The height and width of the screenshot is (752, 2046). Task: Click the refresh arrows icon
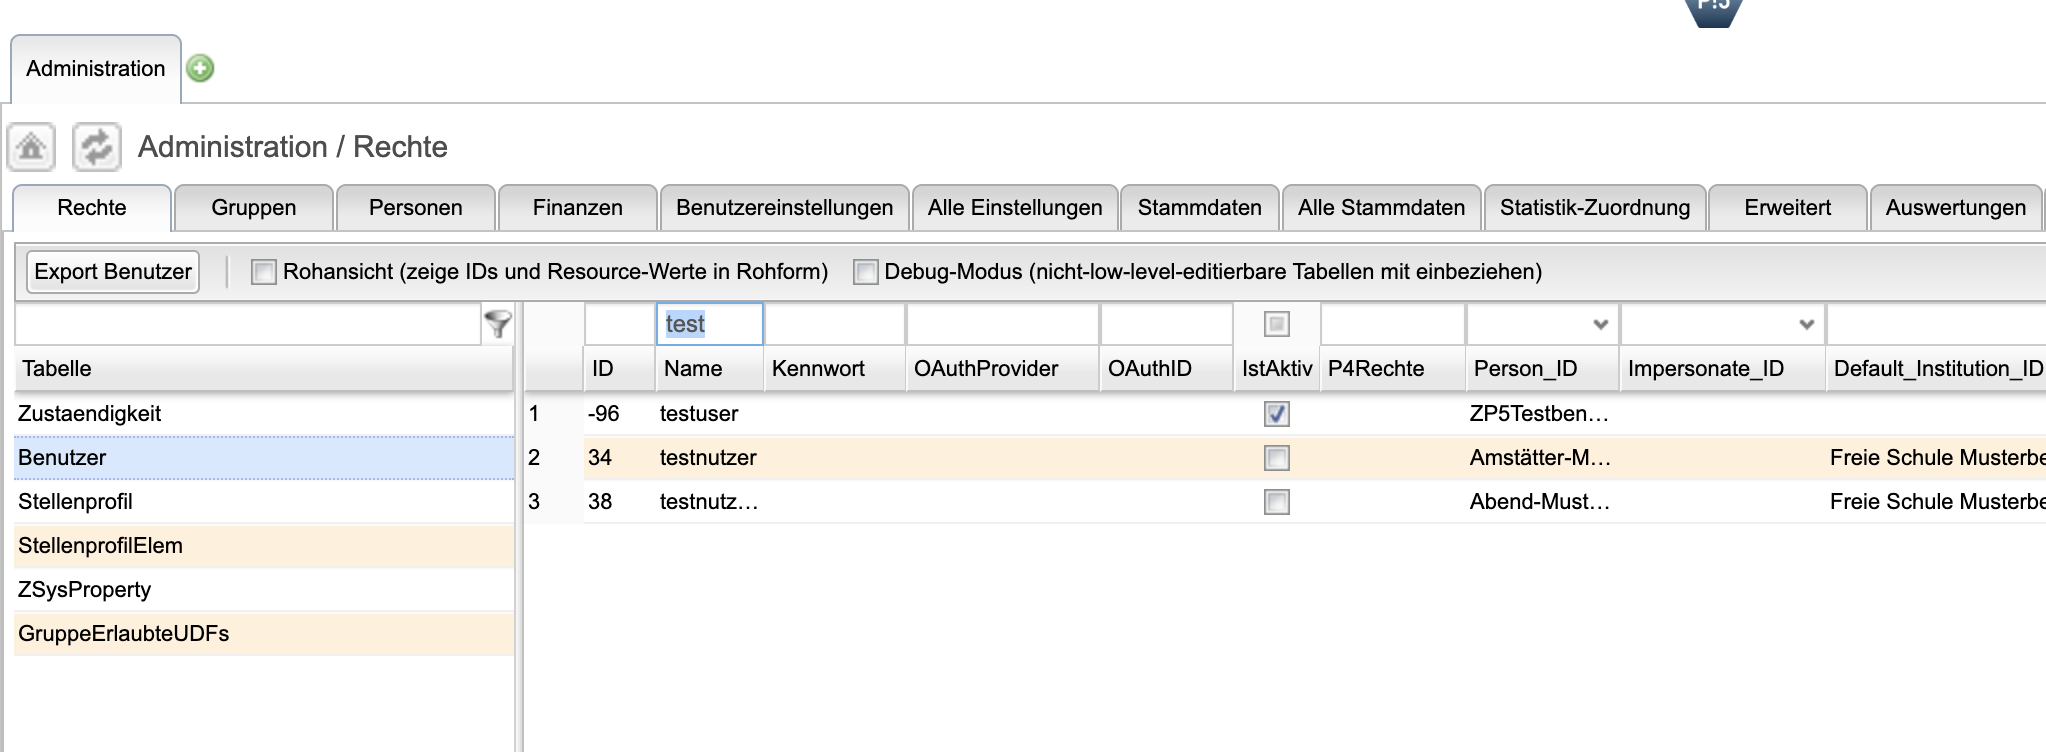point(96,148)
